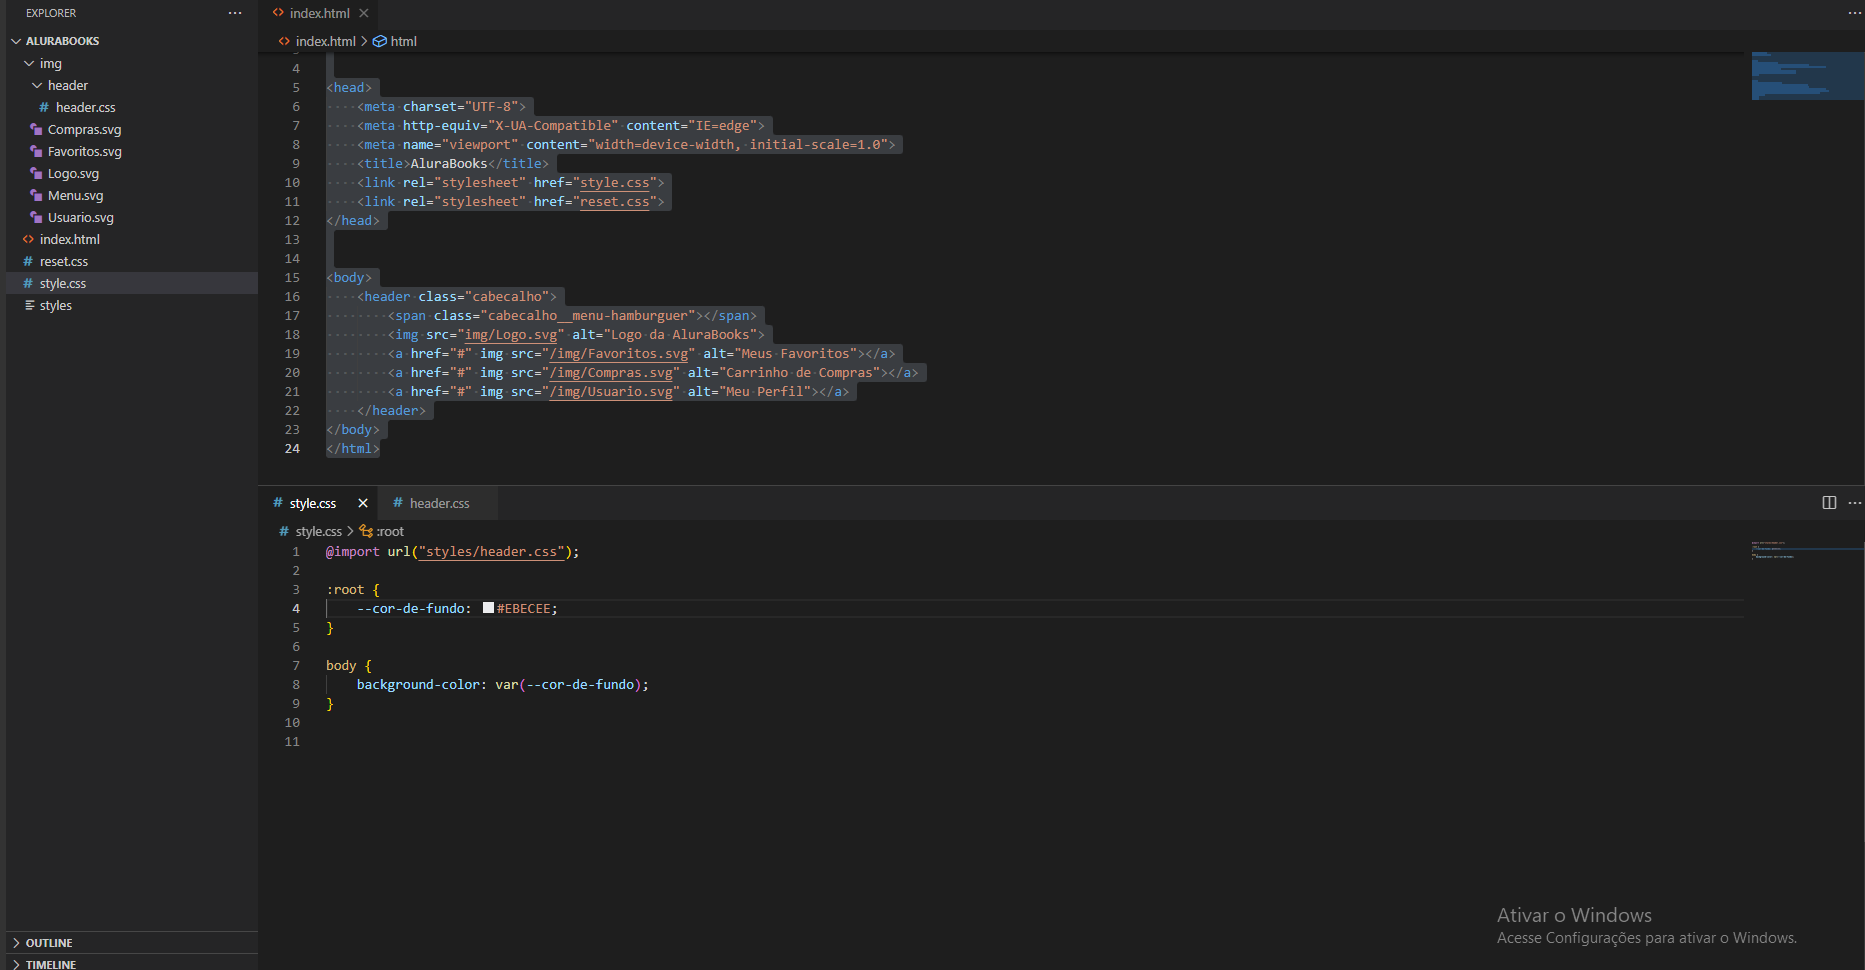The width and height of the screenshot is (1865, 970).
Task: Switch to the index.html editor tab
Action: point(319,13)
